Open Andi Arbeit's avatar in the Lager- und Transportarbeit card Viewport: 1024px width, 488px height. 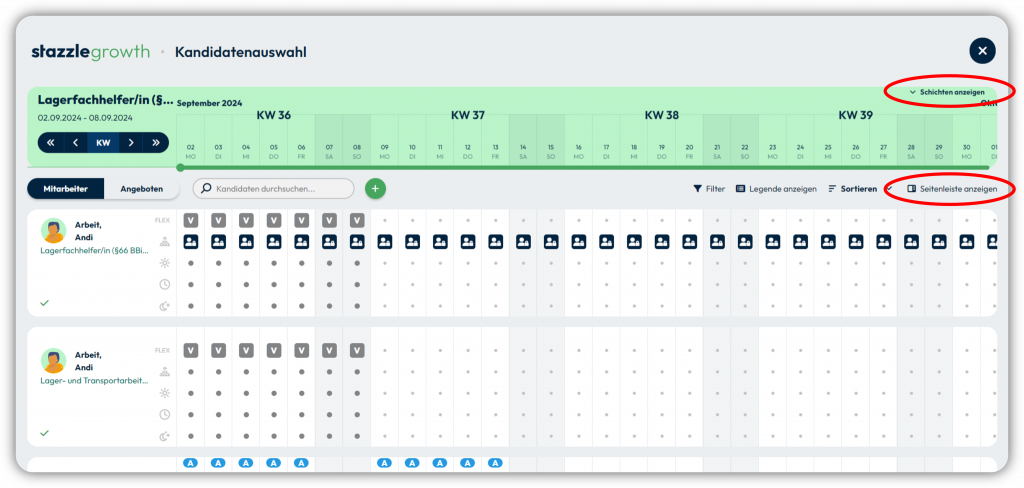pyautogui.click(x=54, y=361)
